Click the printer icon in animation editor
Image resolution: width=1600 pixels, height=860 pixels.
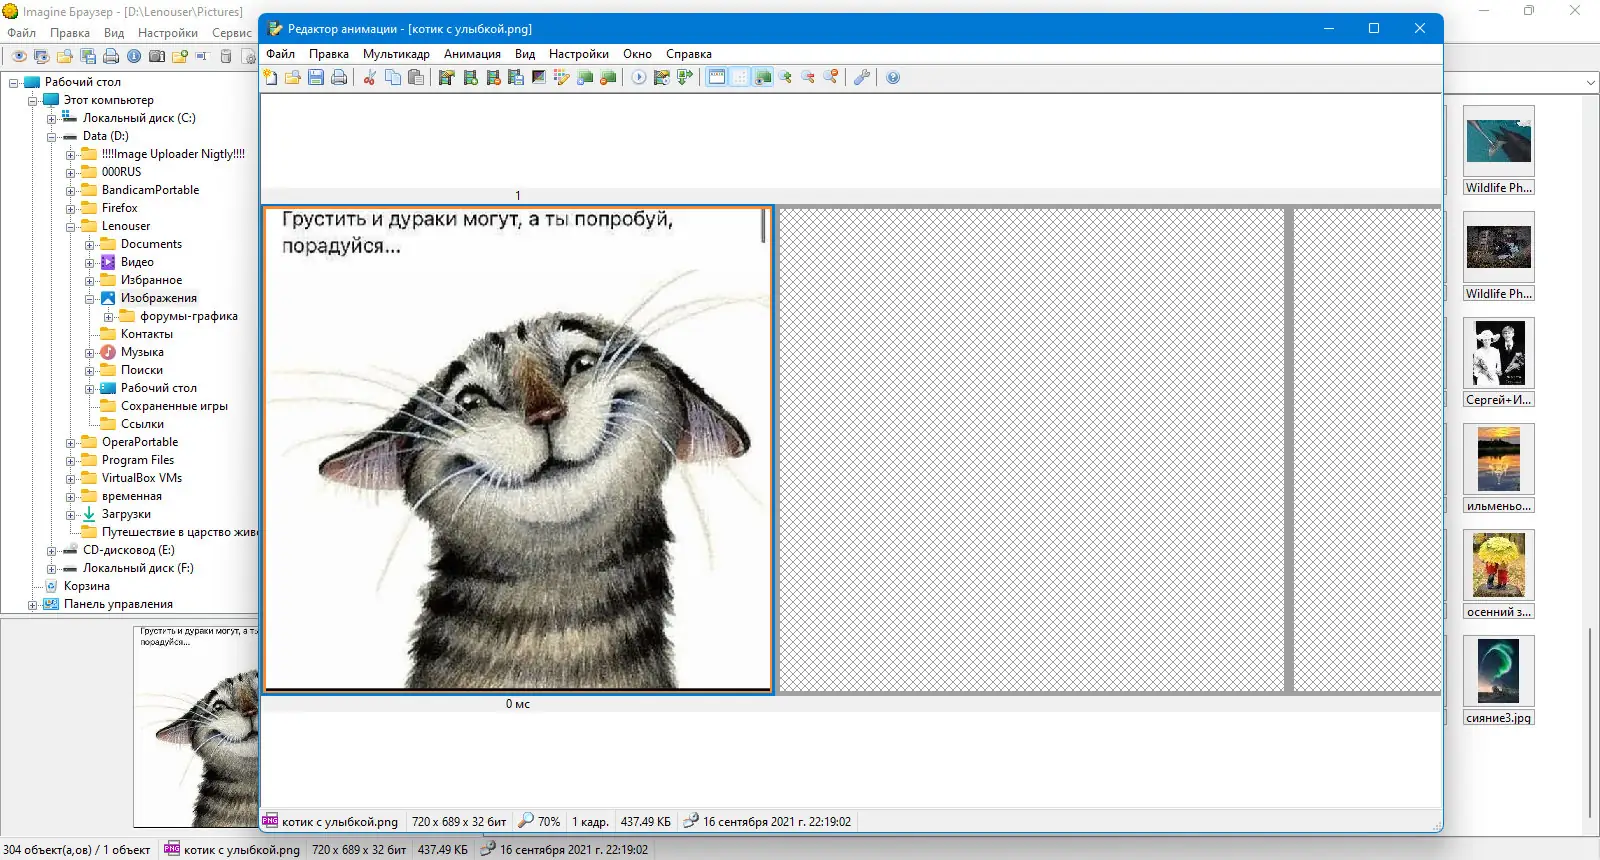click(339, 77)
